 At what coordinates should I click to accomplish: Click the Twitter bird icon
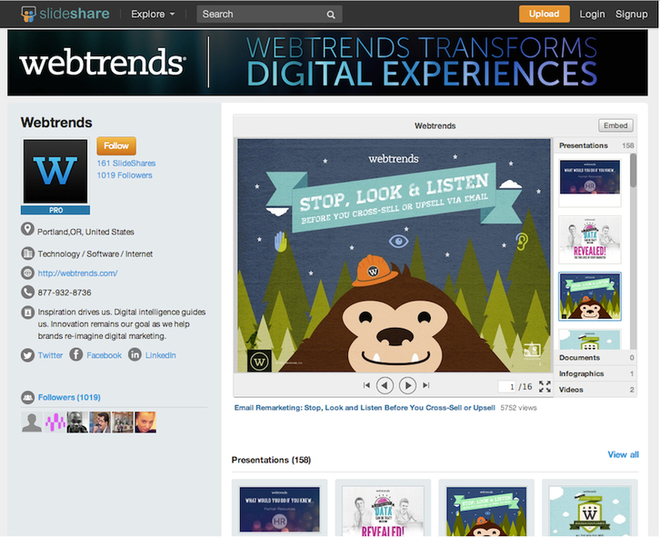coord(27,355)
